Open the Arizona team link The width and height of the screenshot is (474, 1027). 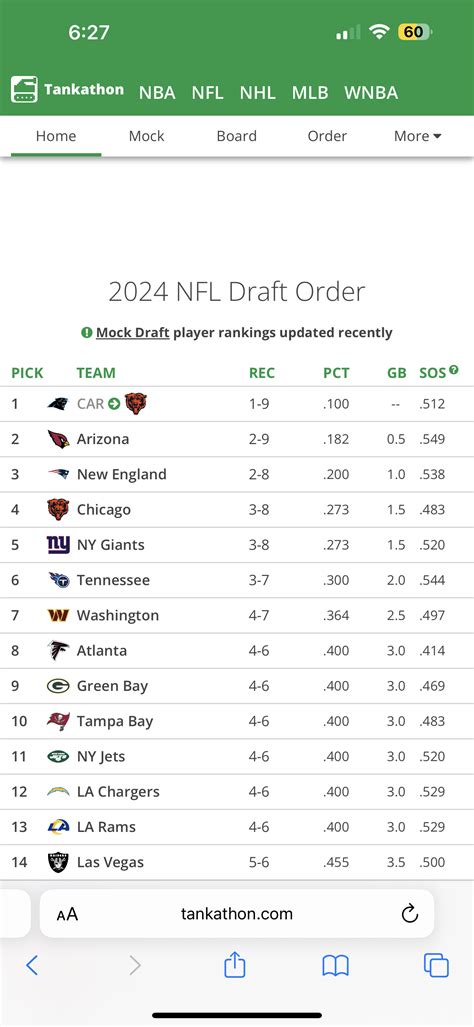(x=103, y=439)
